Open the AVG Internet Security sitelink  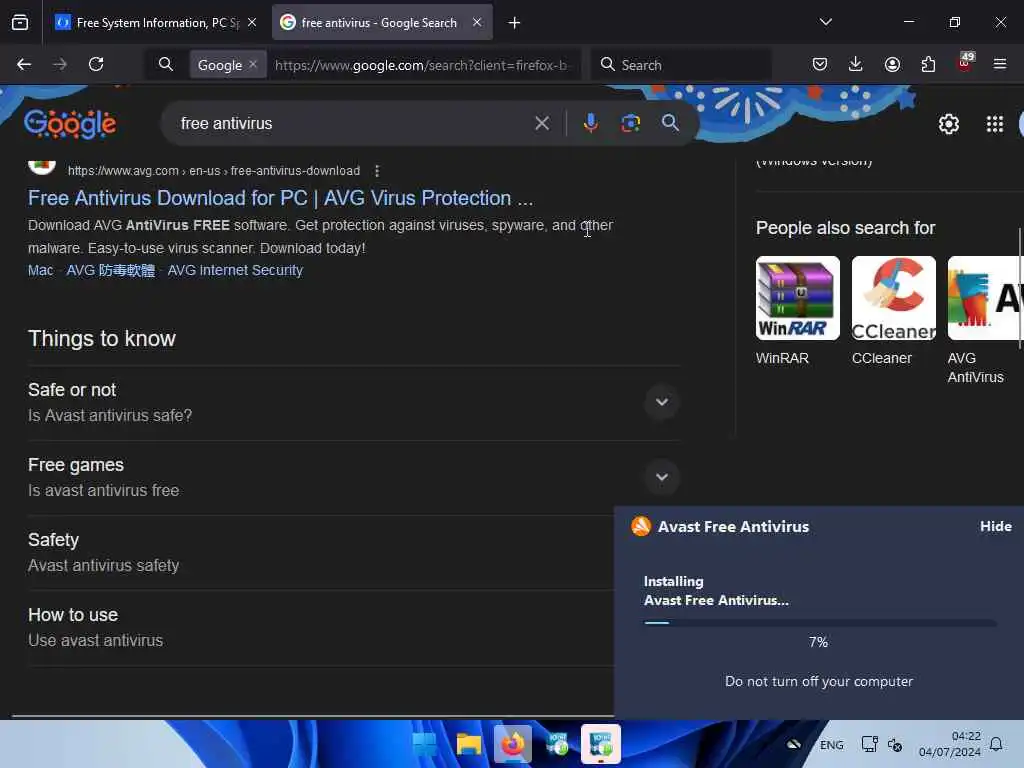(235, 270)
